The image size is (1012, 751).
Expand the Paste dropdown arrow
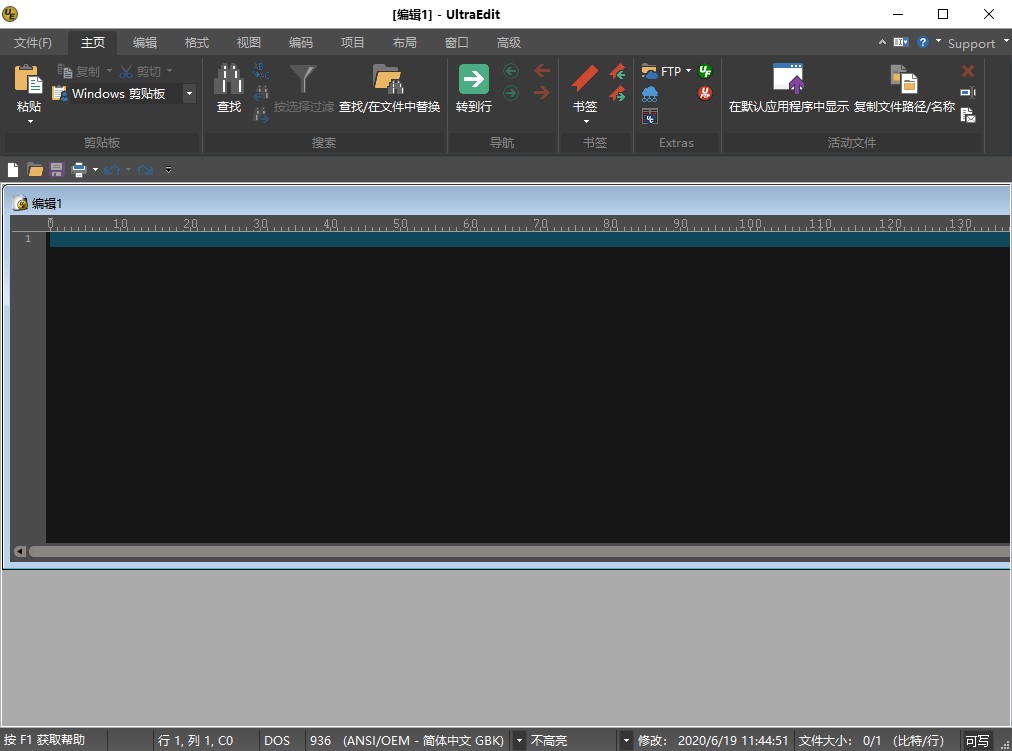pos(30,121)
